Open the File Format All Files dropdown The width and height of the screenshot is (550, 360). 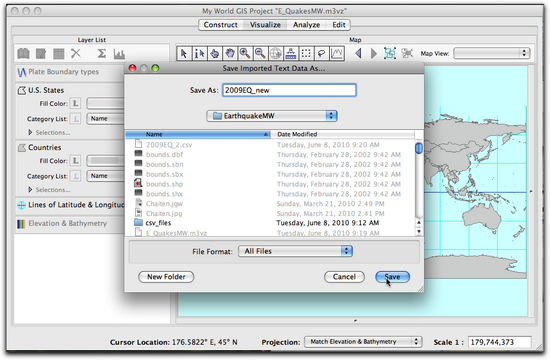(x=295, y=251)
